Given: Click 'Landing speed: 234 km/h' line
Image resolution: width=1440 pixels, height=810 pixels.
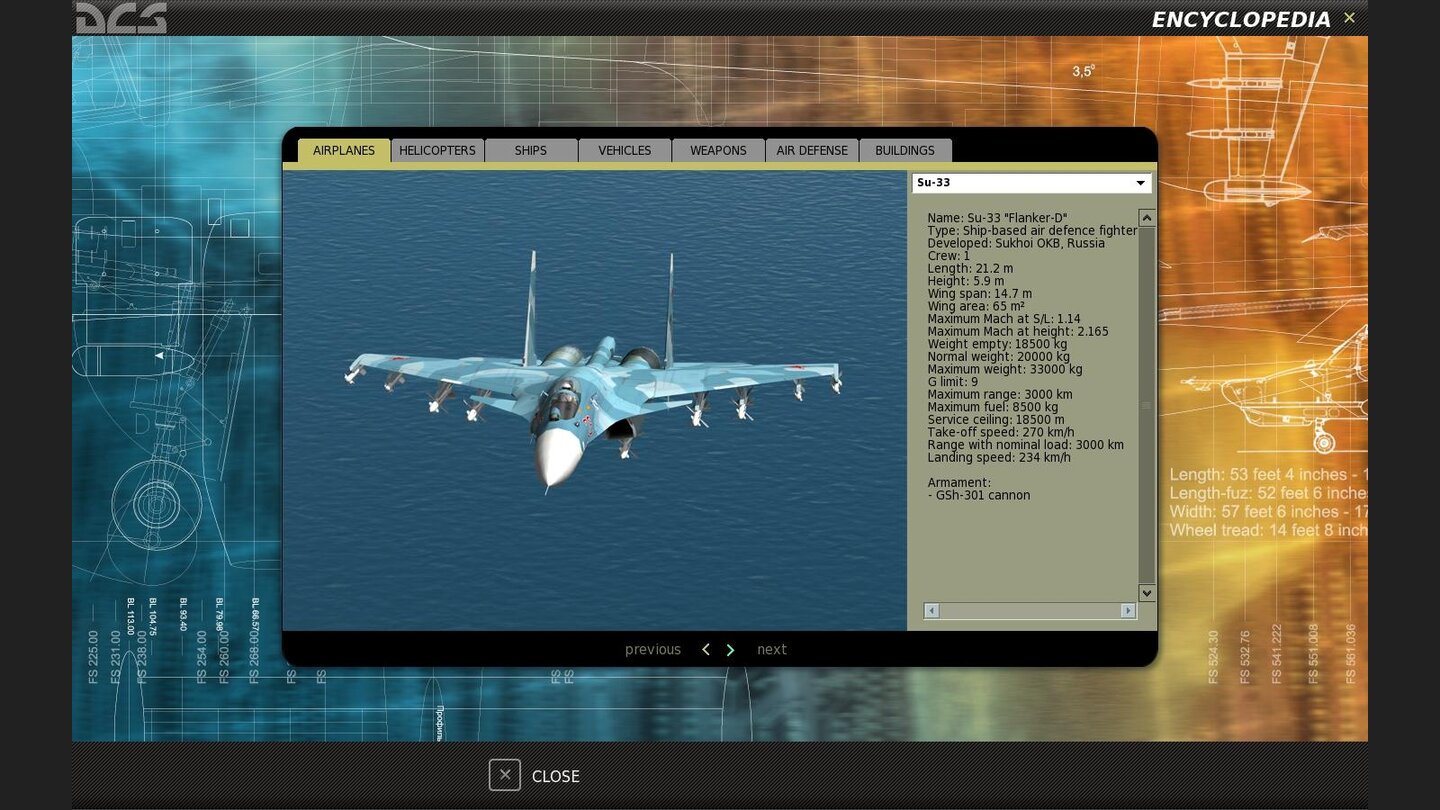Looking at the screenshot, I should click(x=999, y=458).
